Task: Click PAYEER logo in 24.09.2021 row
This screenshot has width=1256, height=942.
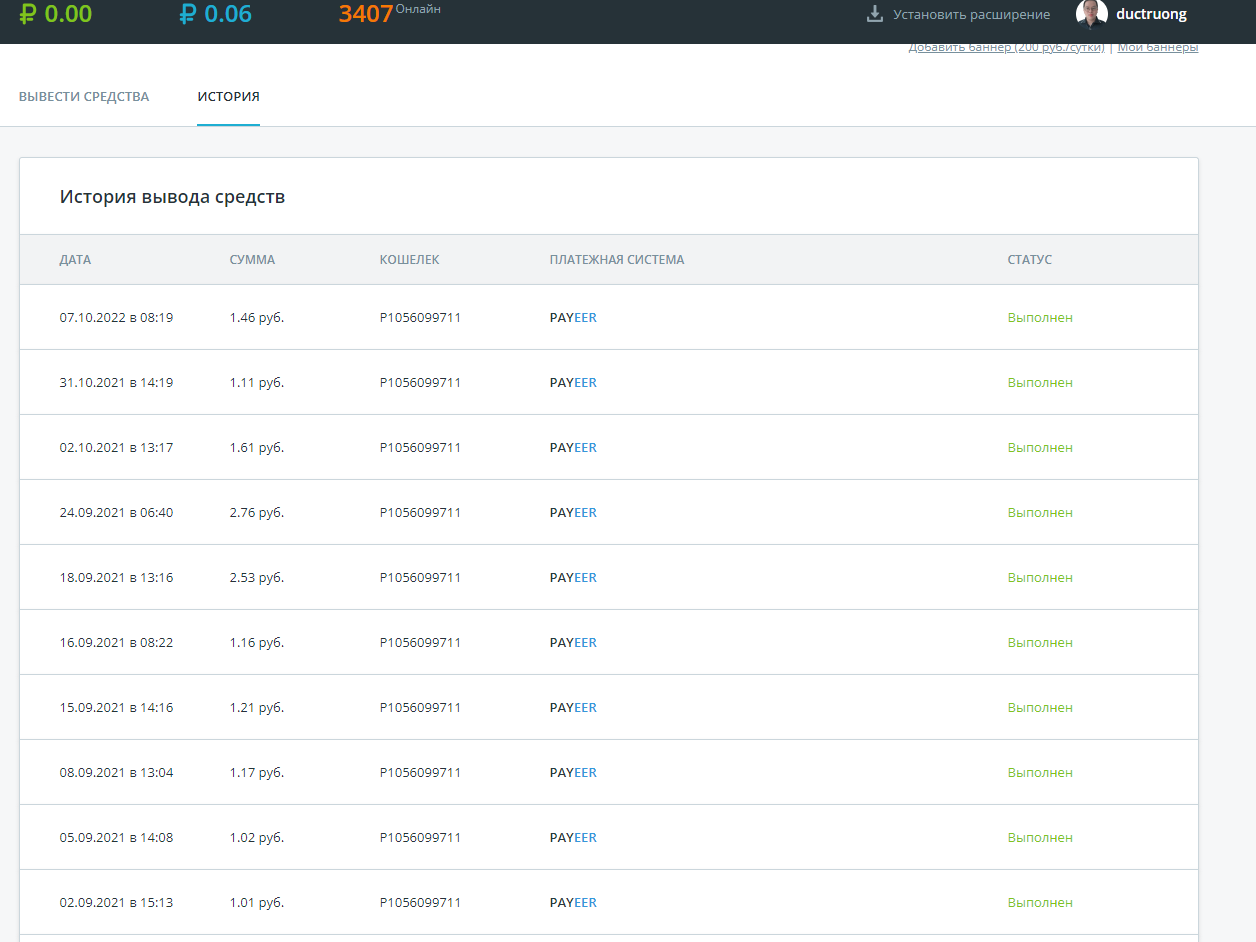Action: pyautogui.click(x=573, y=513)
